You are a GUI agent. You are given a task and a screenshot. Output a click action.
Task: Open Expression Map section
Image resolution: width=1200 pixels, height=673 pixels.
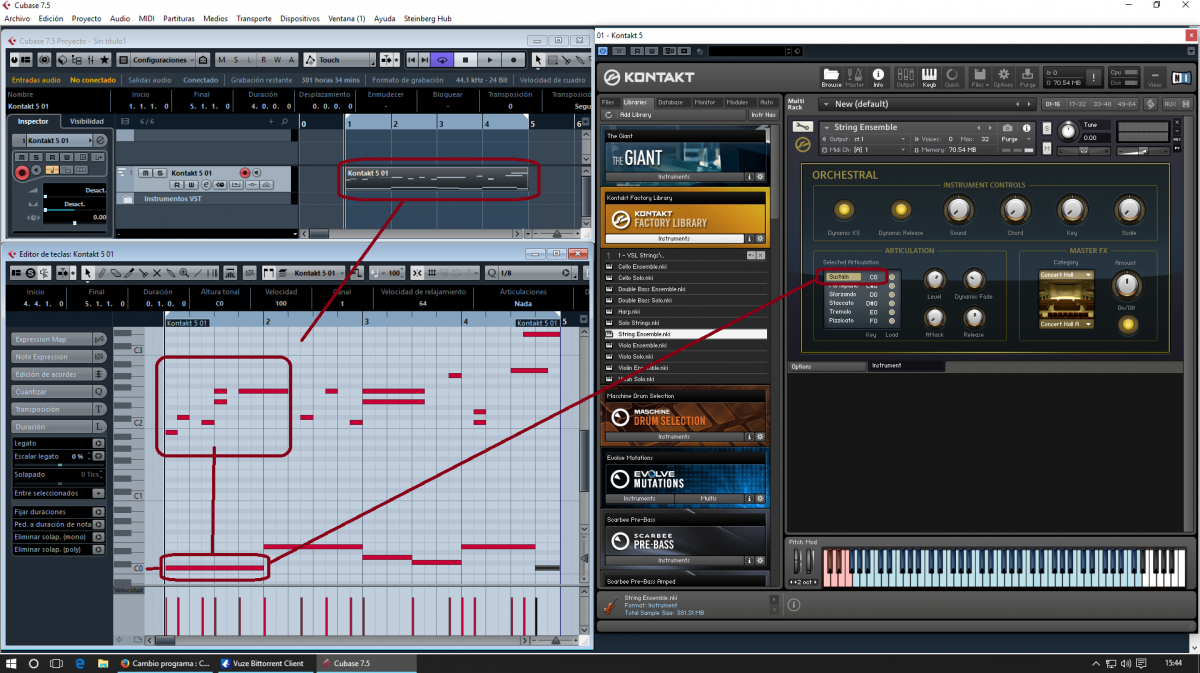click(58, 339)
